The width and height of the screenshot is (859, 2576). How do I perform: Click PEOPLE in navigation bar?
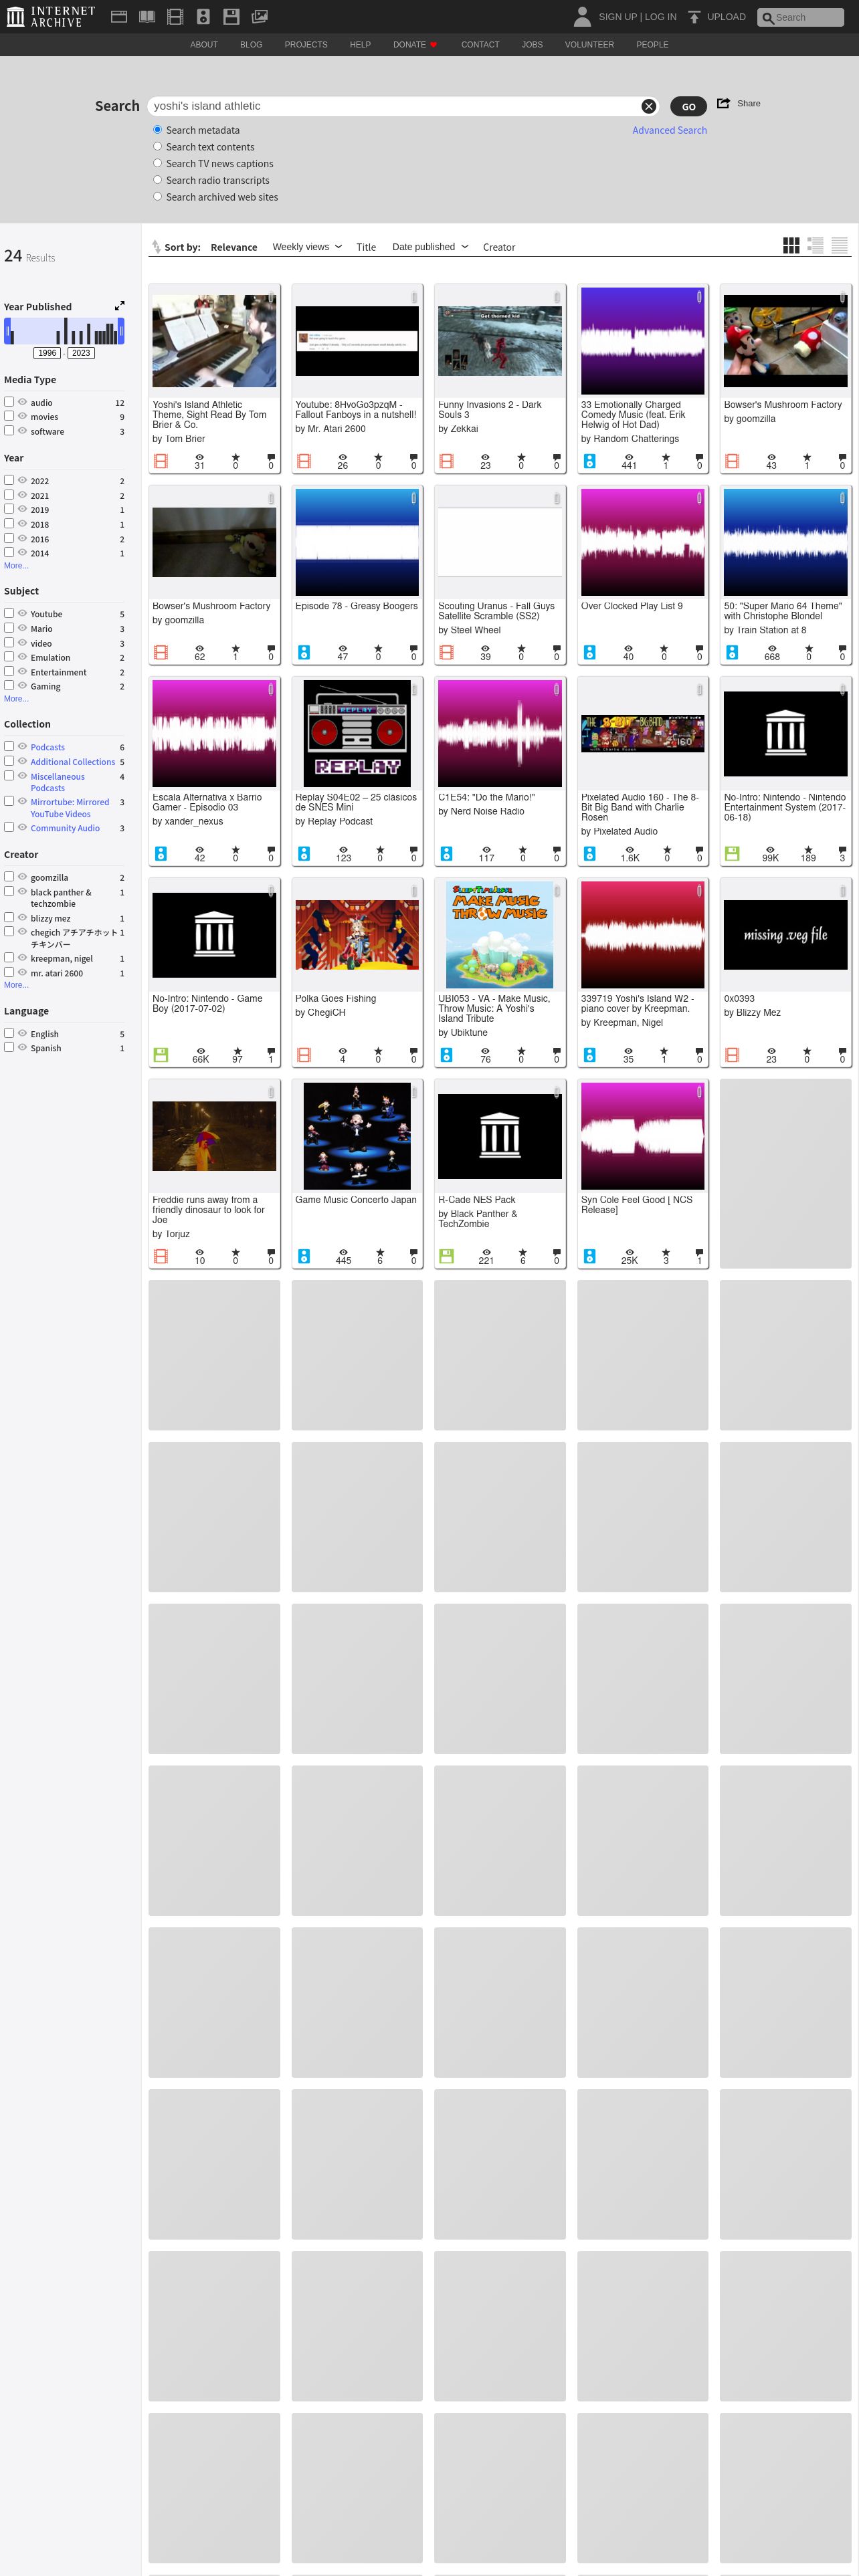pyautogui.click(x=652, y=45)
